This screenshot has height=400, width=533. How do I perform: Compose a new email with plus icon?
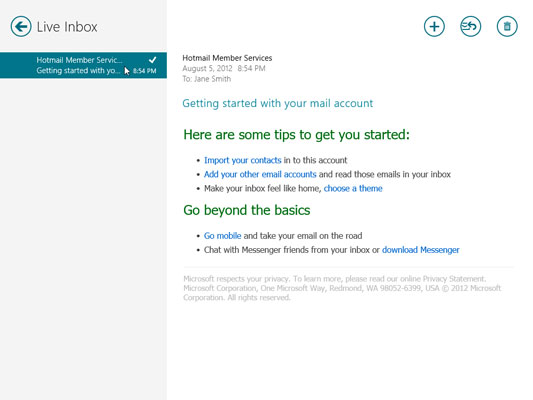tap(434, 27)
